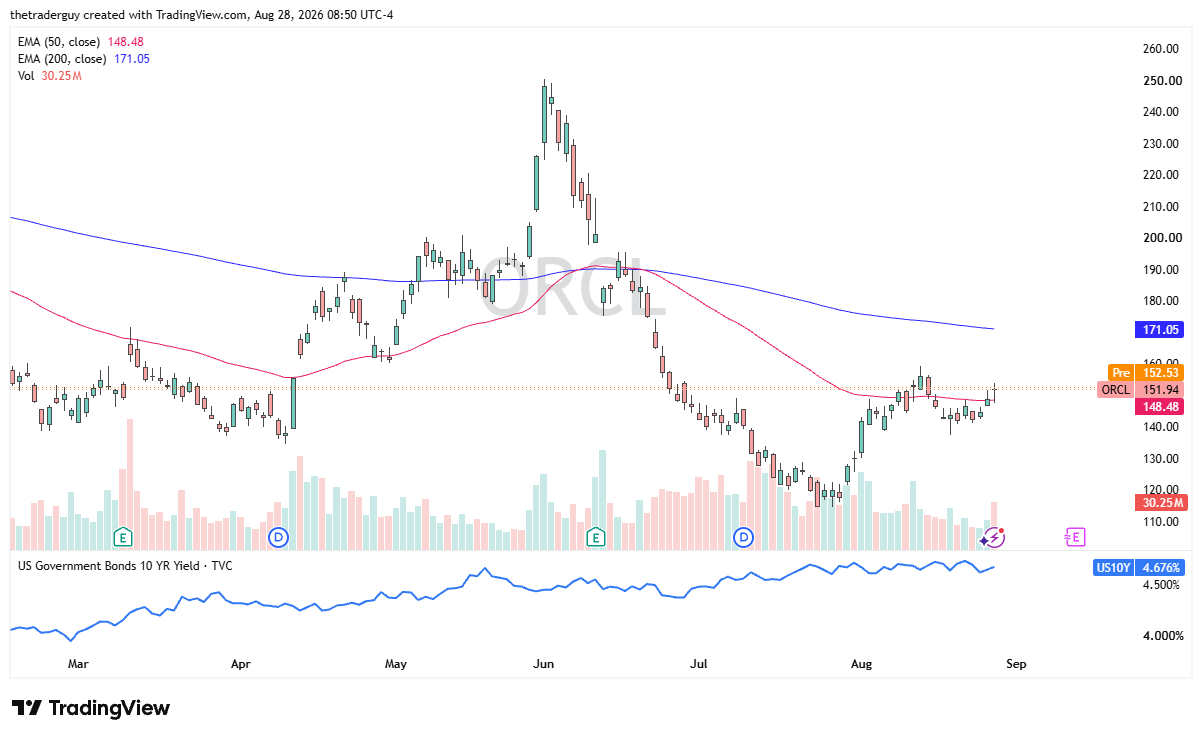Click the Aug label on time axis
The height and width of the screenshot is (738, 1202).
point(861,663)
